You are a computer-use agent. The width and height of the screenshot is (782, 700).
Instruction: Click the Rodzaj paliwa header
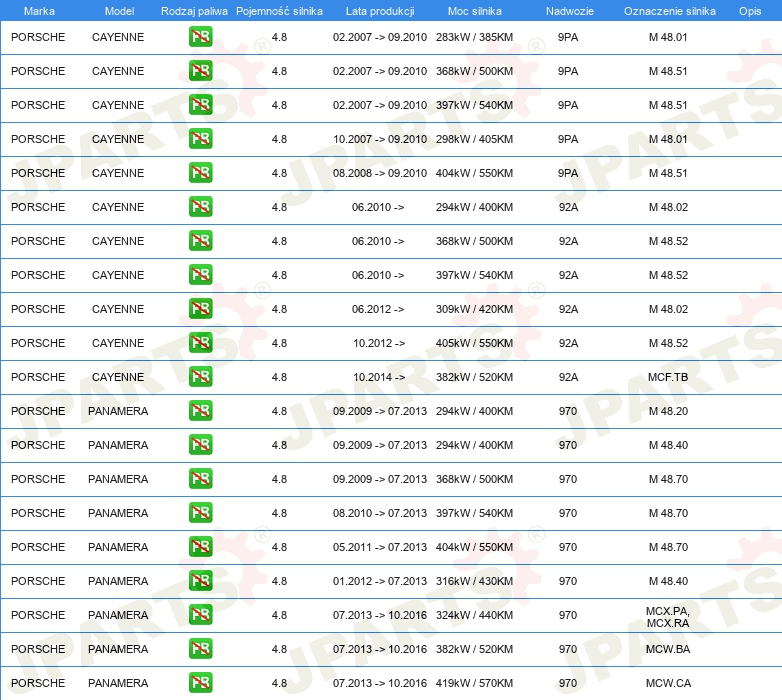pos(194,10)
